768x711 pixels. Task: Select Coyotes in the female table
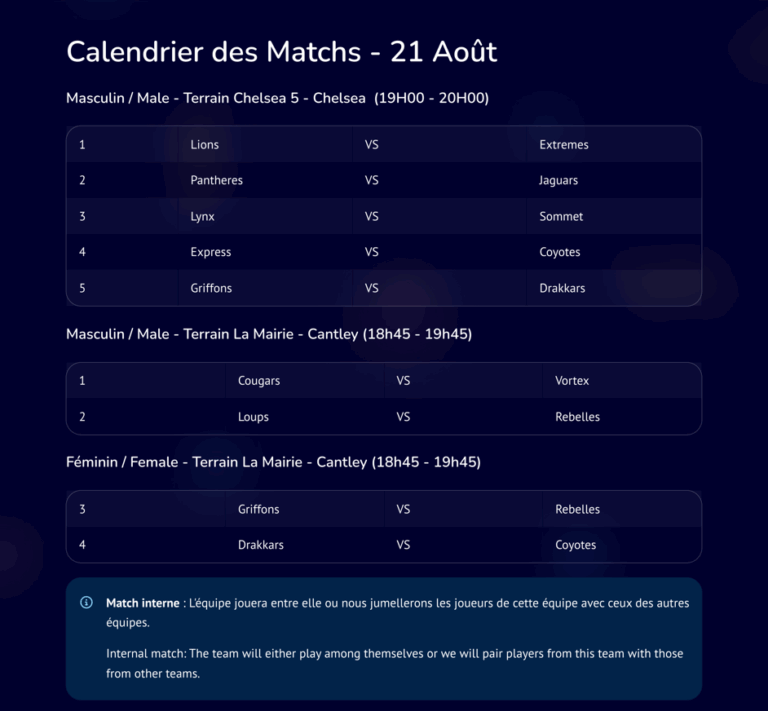576,545
